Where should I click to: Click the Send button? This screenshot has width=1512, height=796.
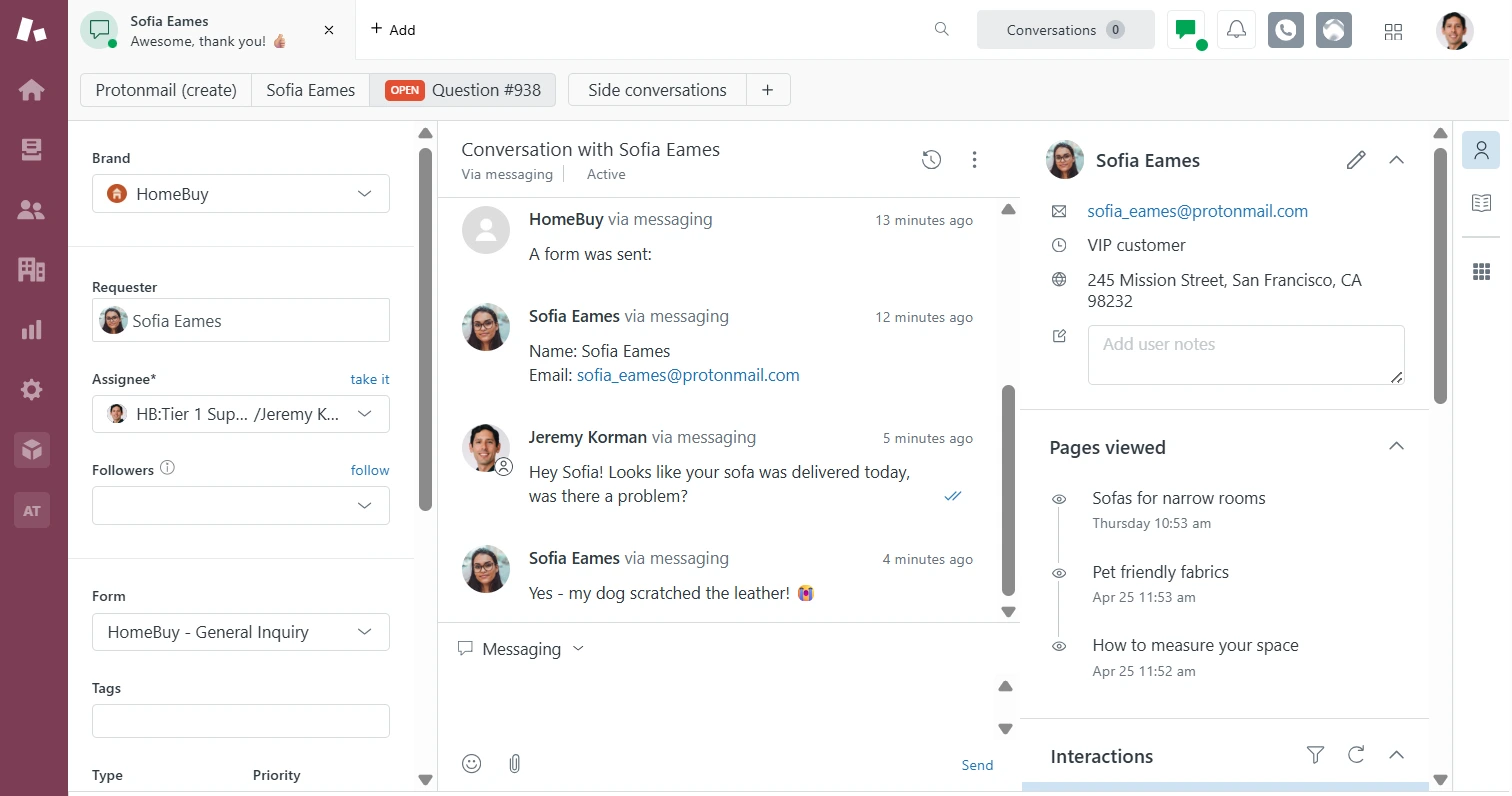[x=977, y=765]
